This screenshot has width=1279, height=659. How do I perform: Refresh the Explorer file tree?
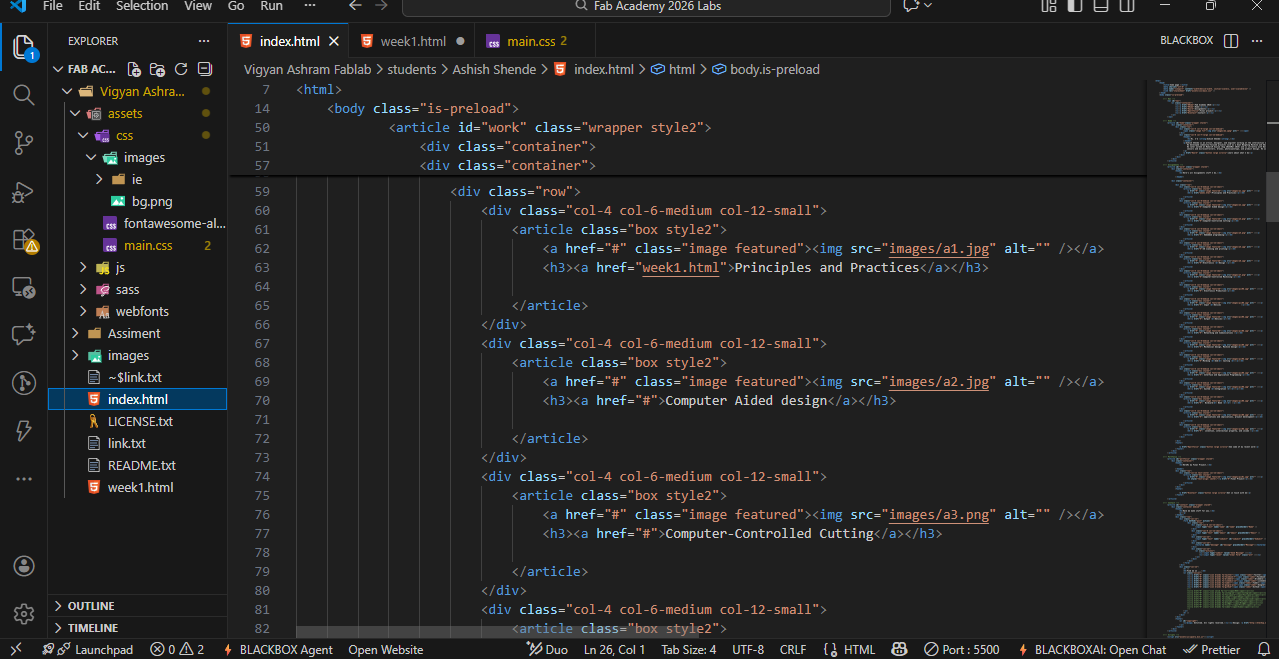pos(181,69)
